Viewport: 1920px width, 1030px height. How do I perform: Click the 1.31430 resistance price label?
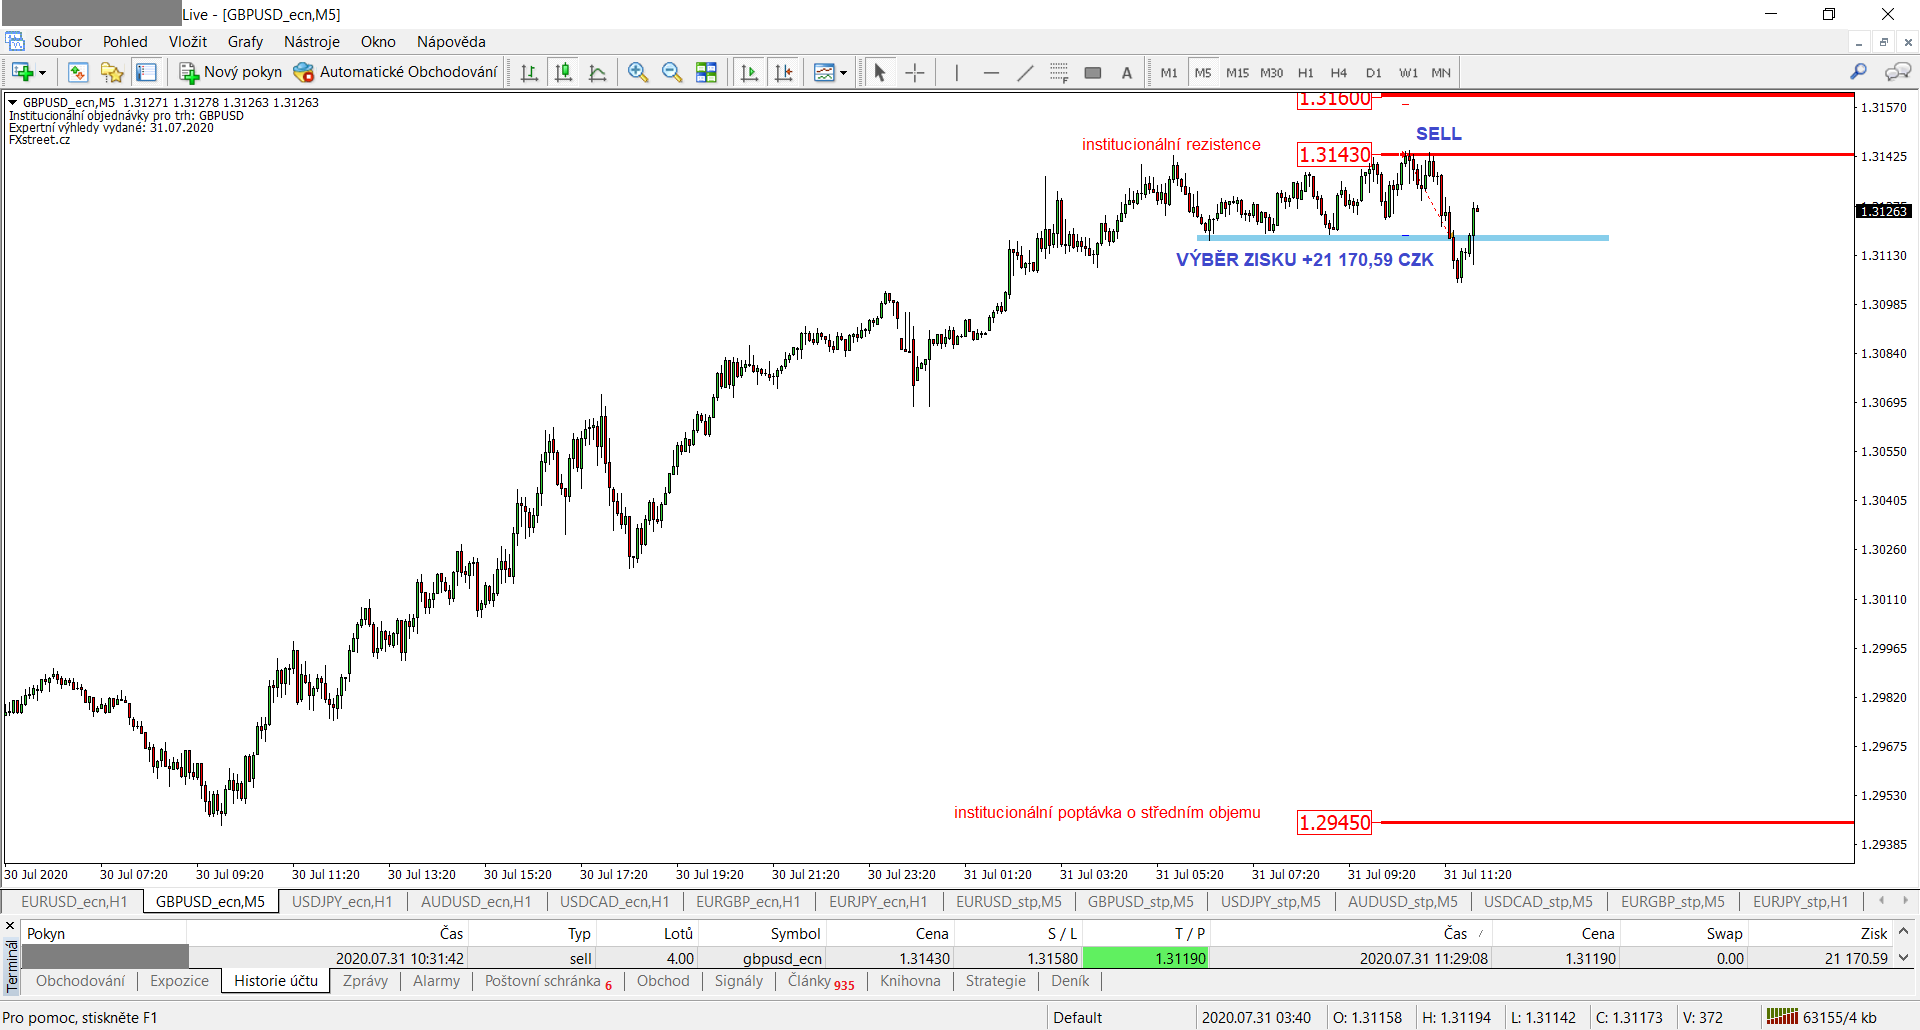(1334, 155)
